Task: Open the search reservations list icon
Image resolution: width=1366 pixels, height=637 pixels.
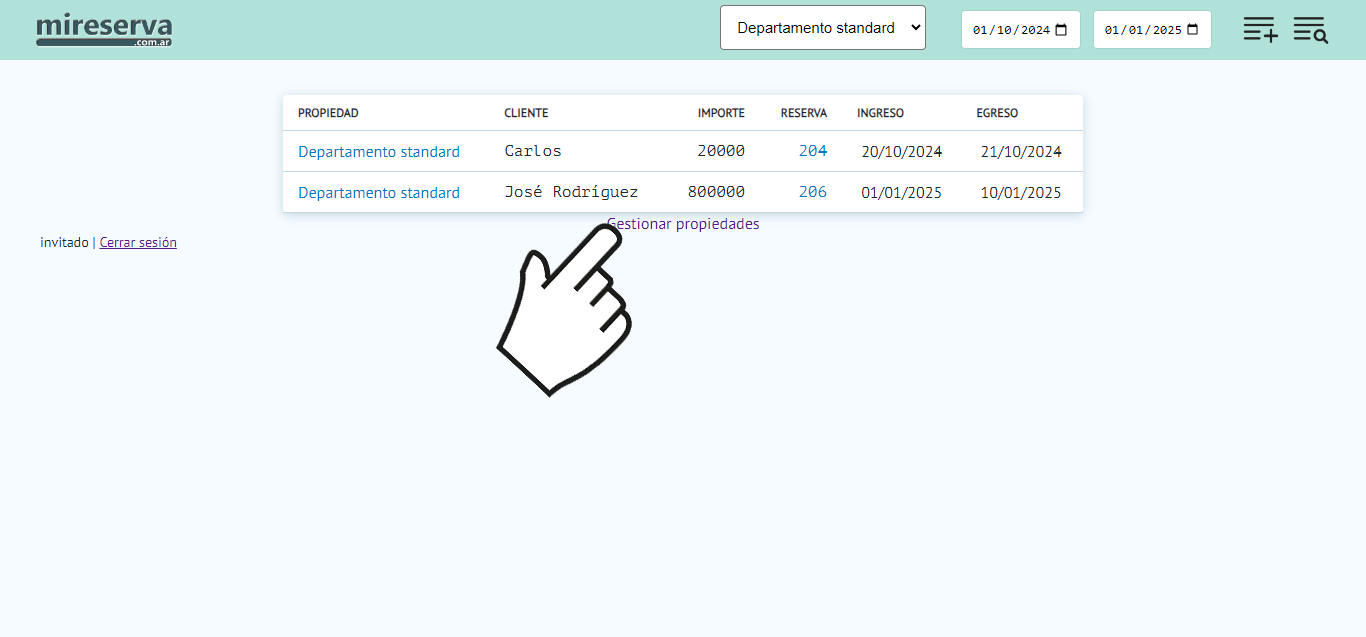Action: (x=1310, y=29)
